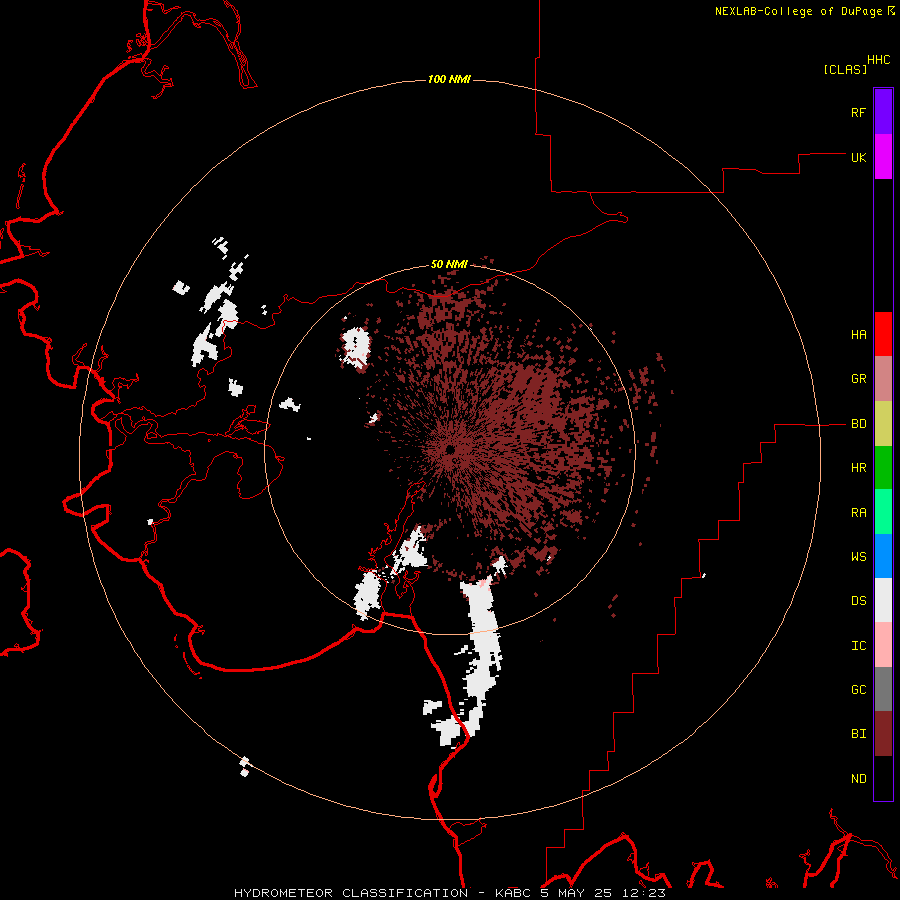The image size is (900, 900).
Task: Click the HA legend label
Action: point(858,335)
